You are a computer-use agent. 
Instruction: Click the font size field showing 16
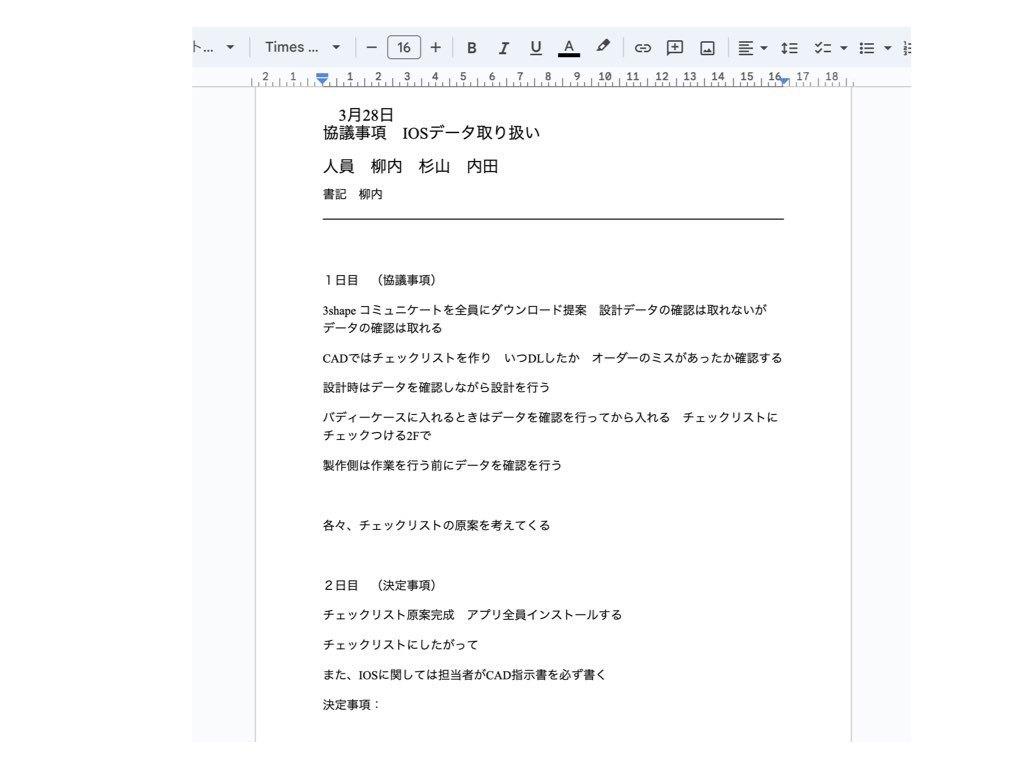(404, 48)
